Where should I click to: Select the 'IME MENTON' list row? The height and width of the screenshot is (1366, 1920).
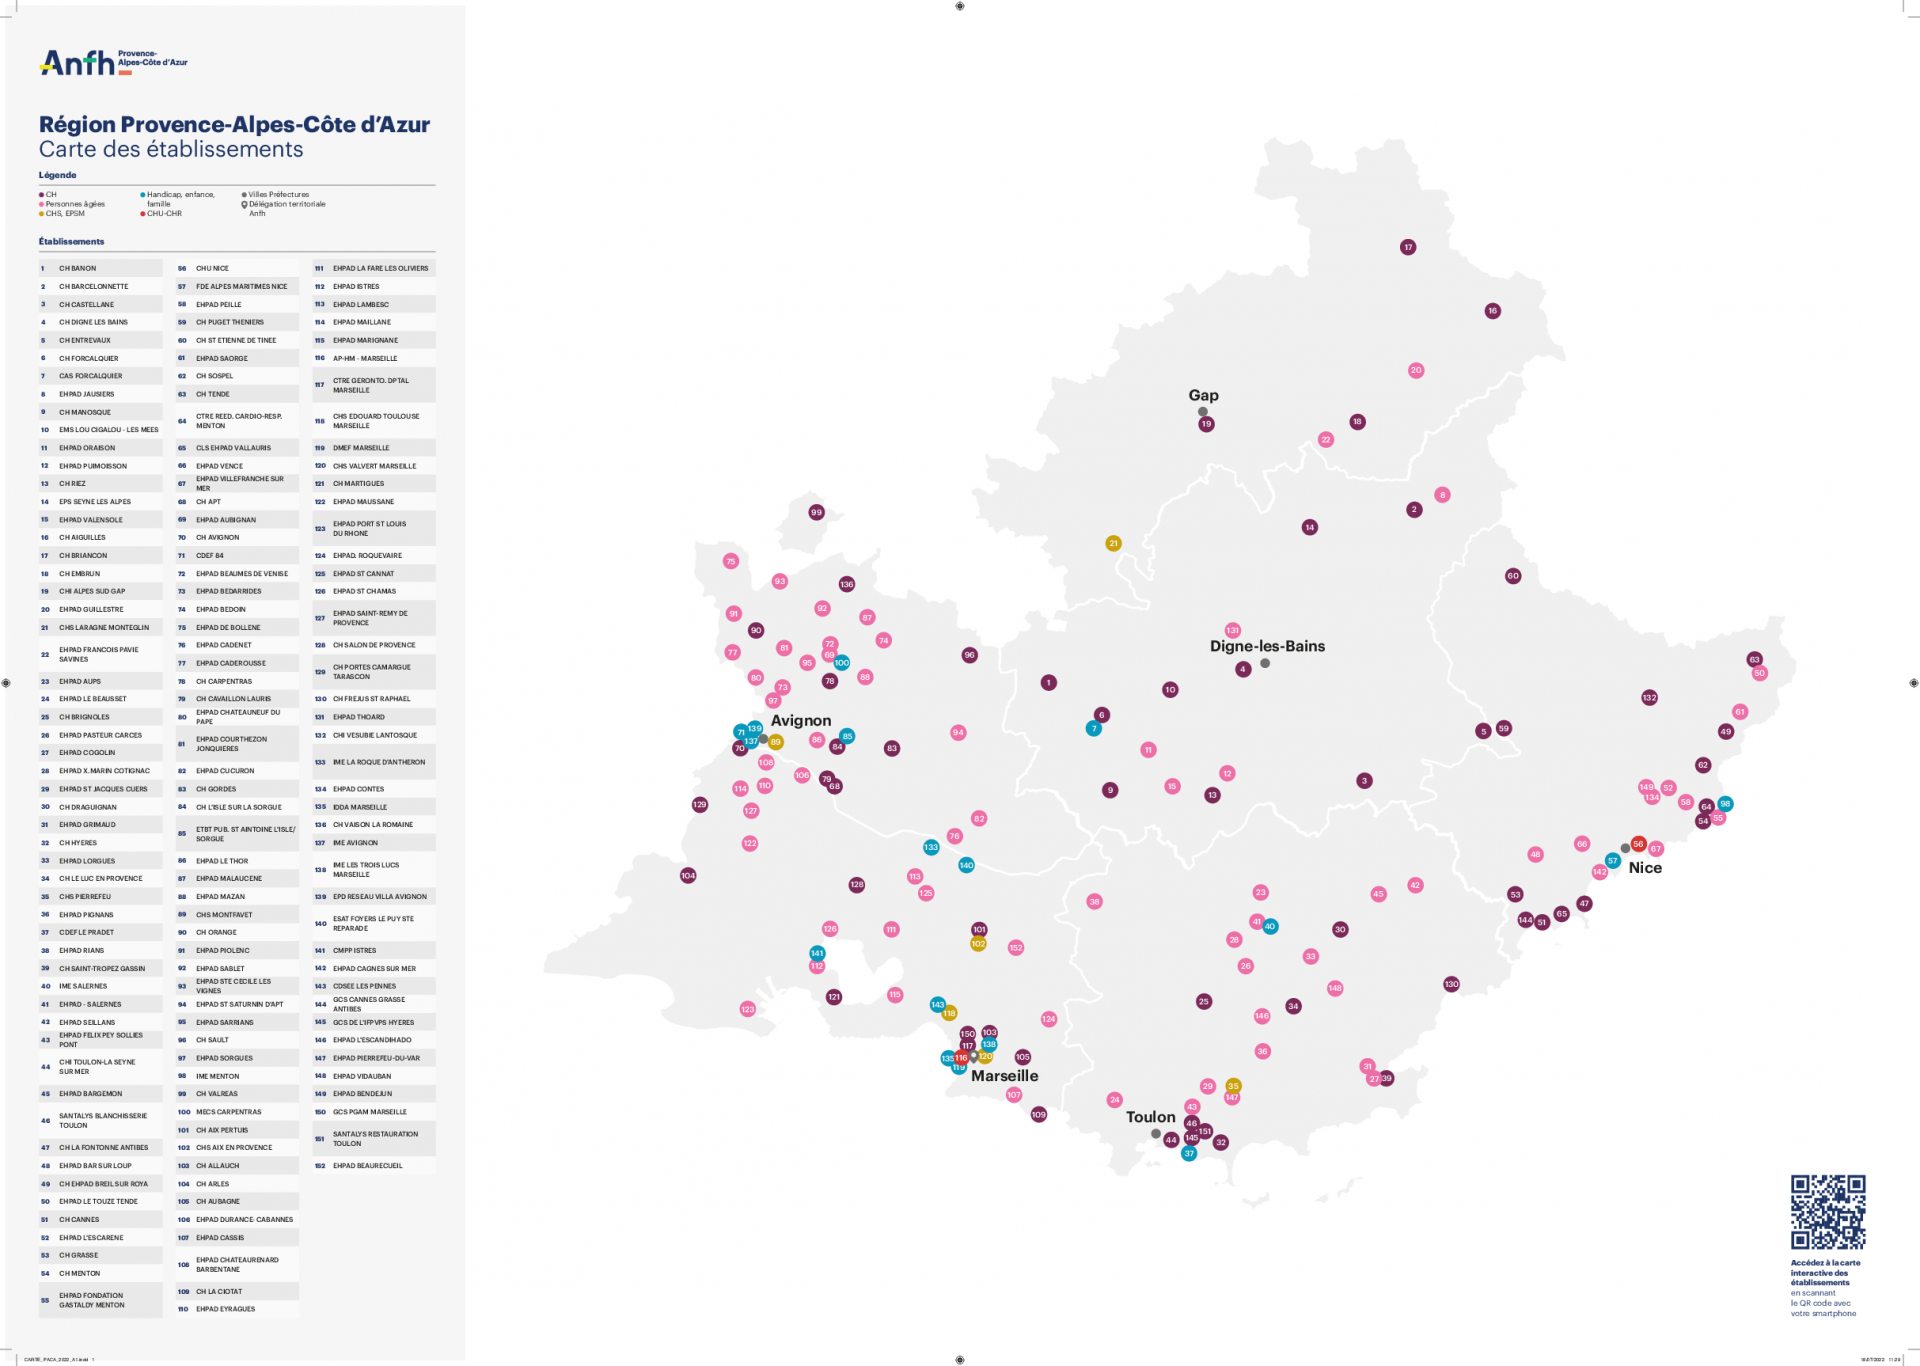[237, 1076]
